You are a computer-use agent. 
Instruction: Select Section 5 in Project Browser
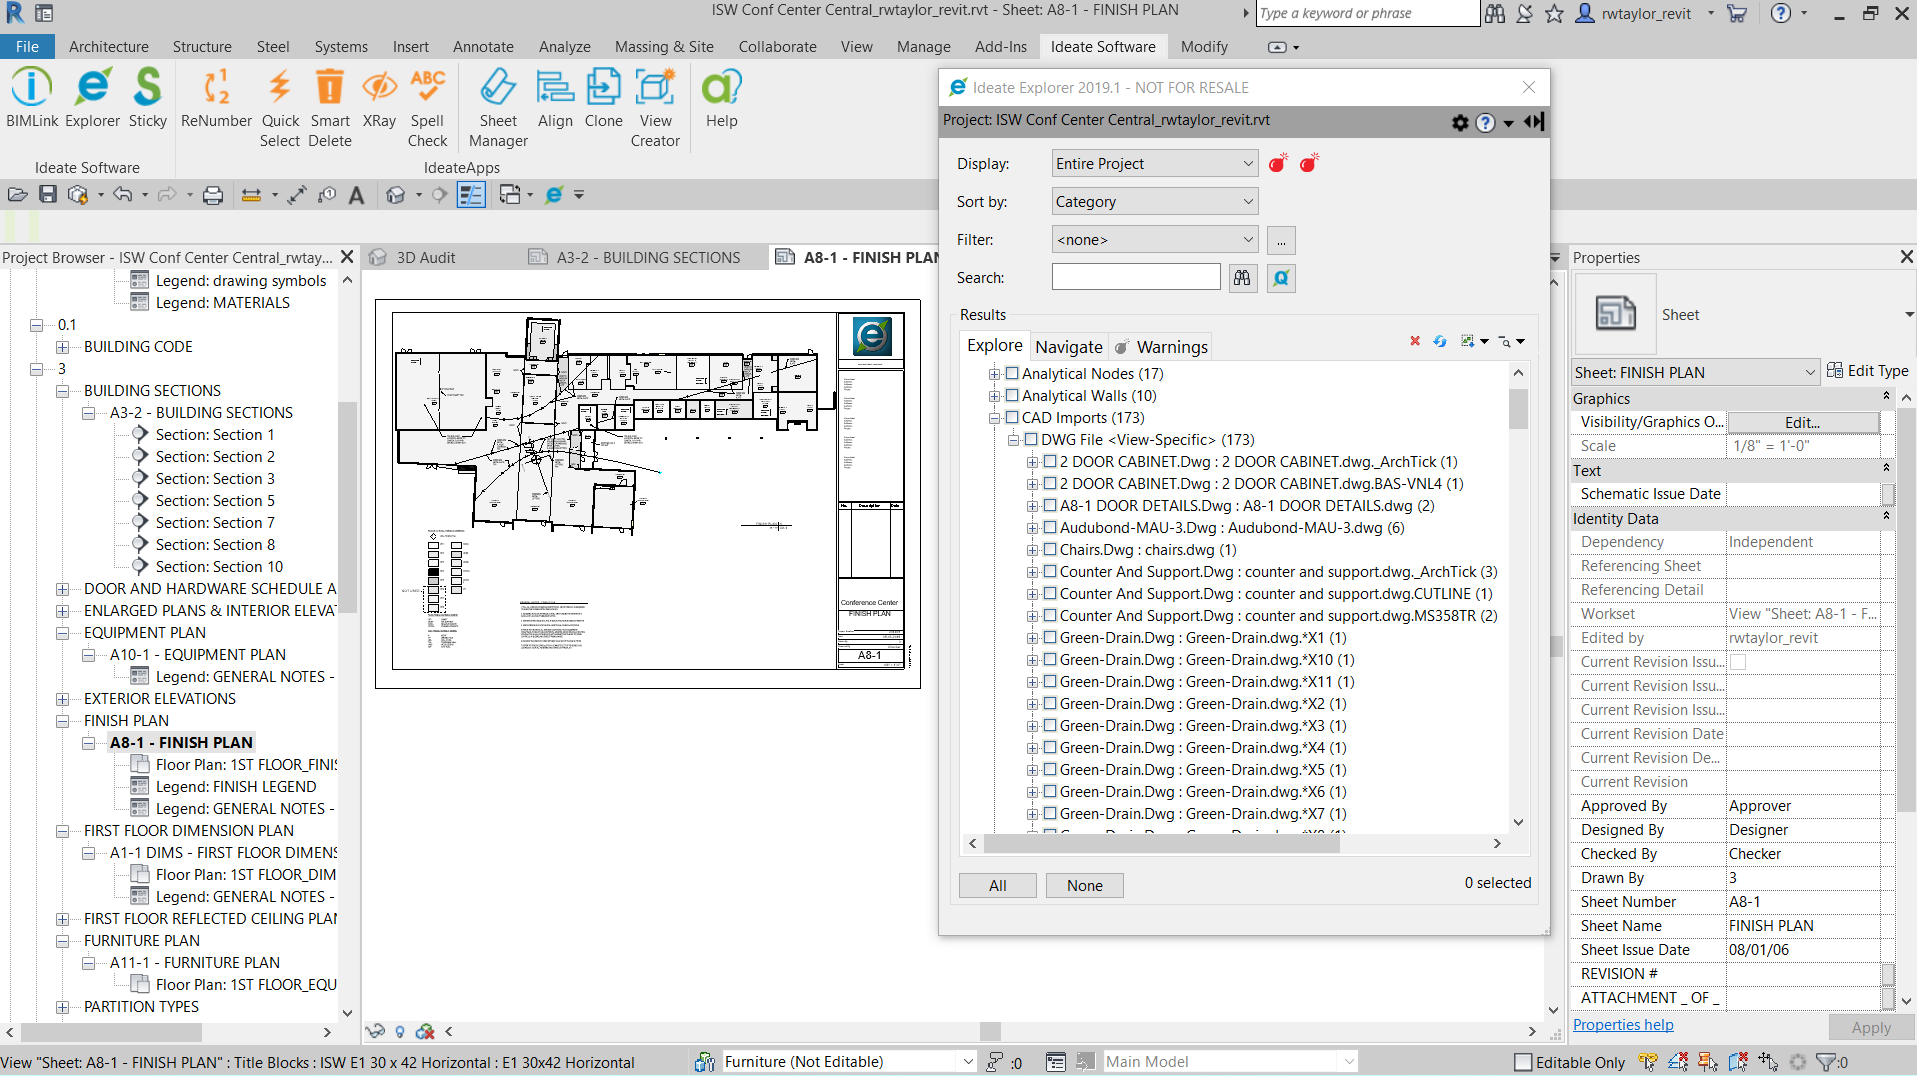click(x=215, y=500)
